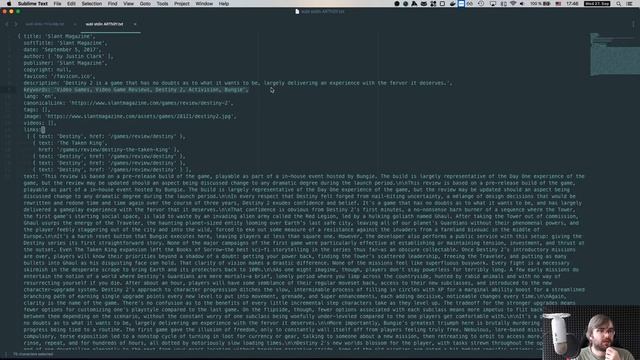
Task: Click the highlighted date in the menu bar
Action: [597, 3]
